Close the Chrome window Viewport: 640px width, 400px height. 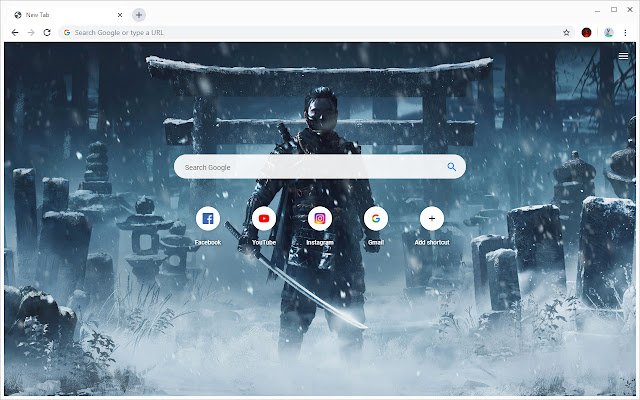[630, 9]
